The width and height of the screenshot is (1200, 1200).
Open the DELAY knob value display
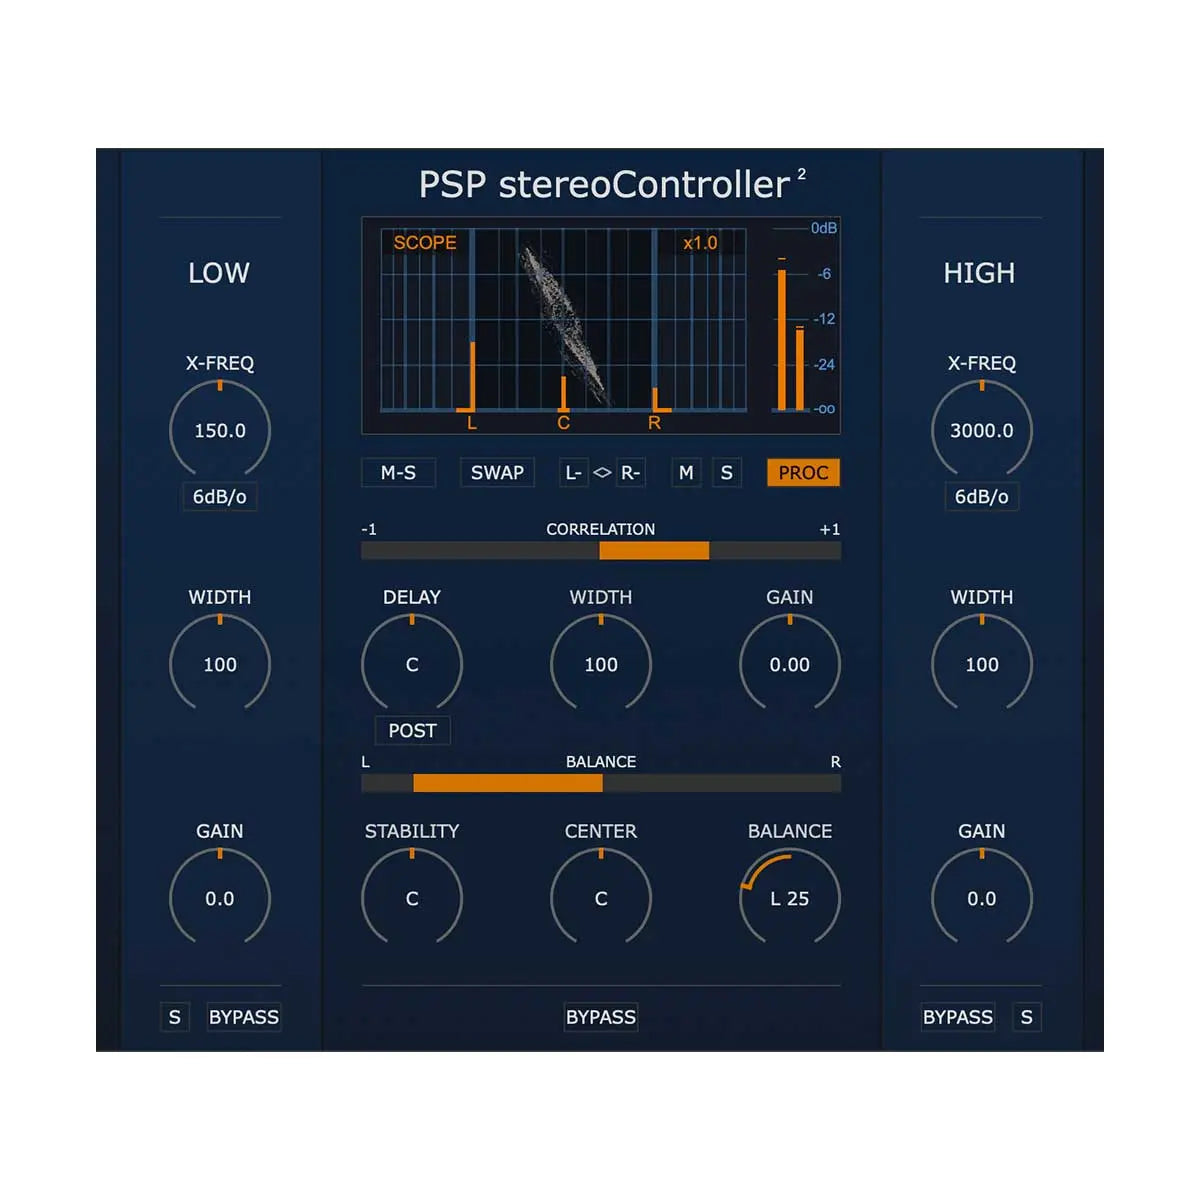pos(411,664)
